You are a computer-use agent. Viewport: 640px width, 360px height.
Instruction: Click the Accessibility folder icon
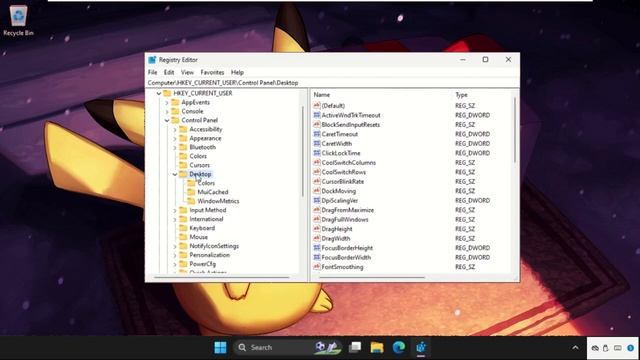pyautogui.click(x=183, y=129)
